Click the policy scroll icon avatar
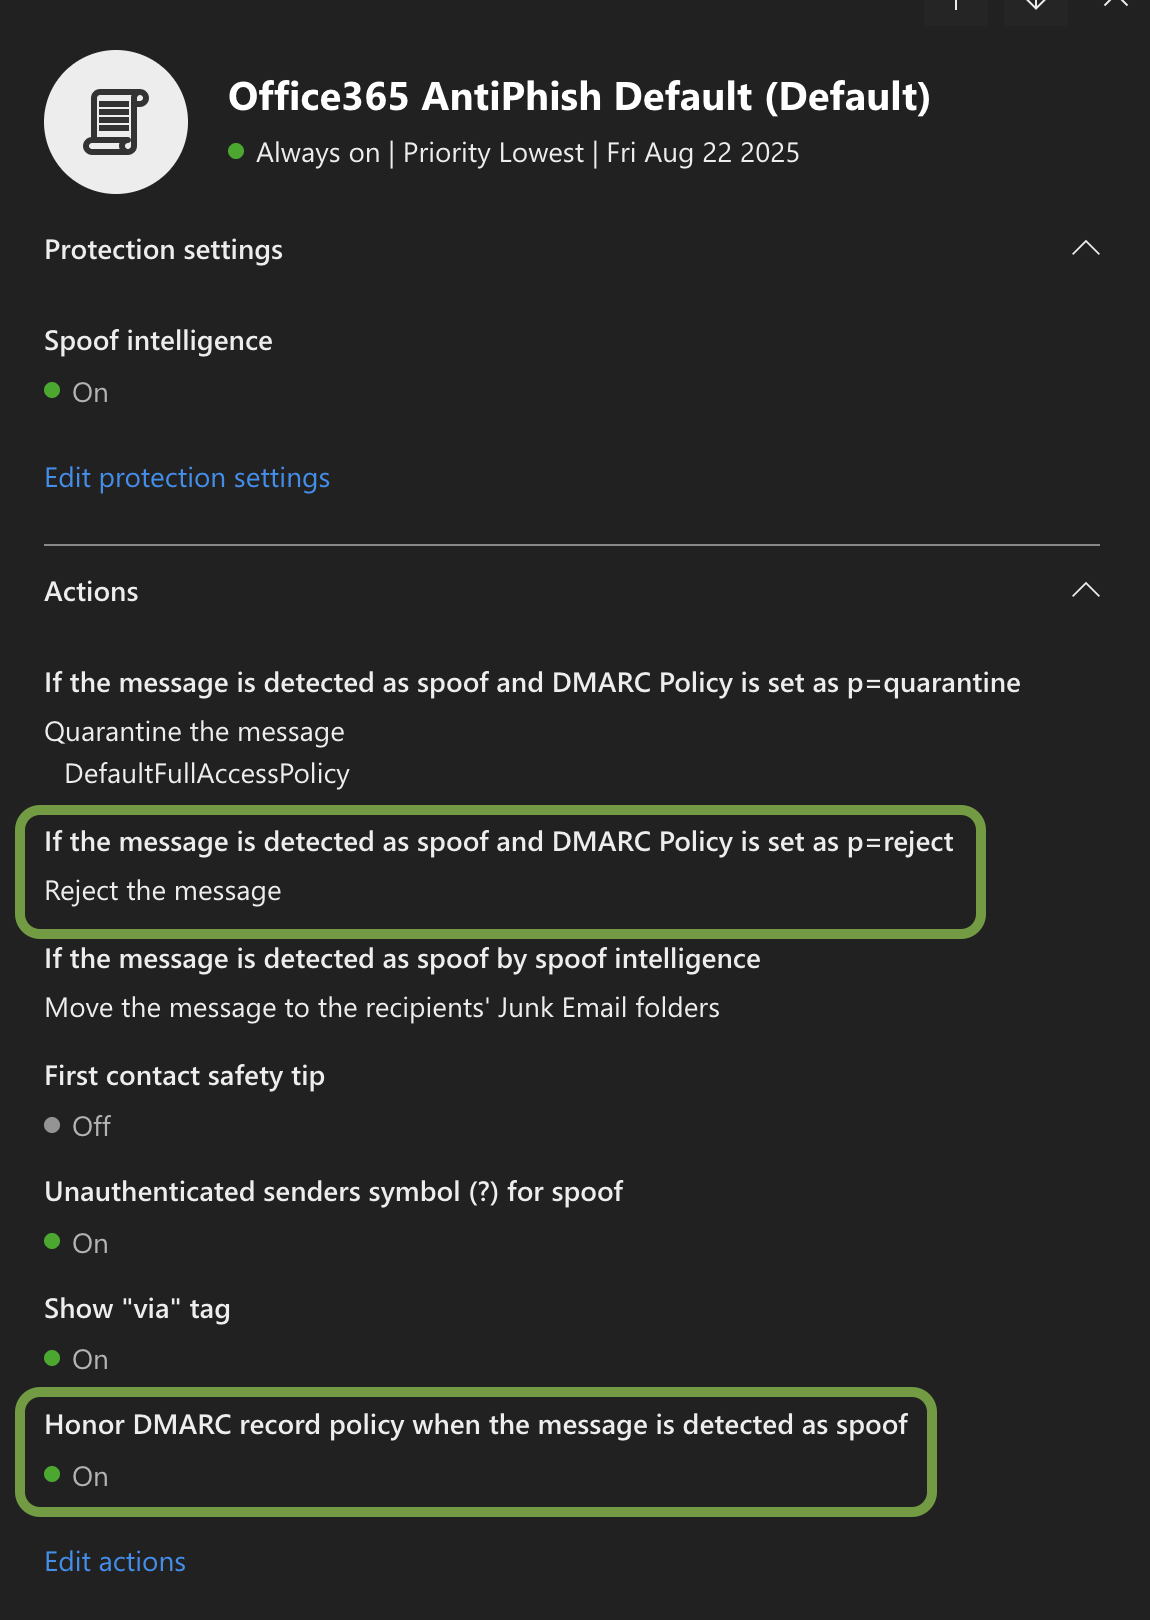This screenshot has width=1150, height=1620. pyautogui.click(x=116, y=120)
